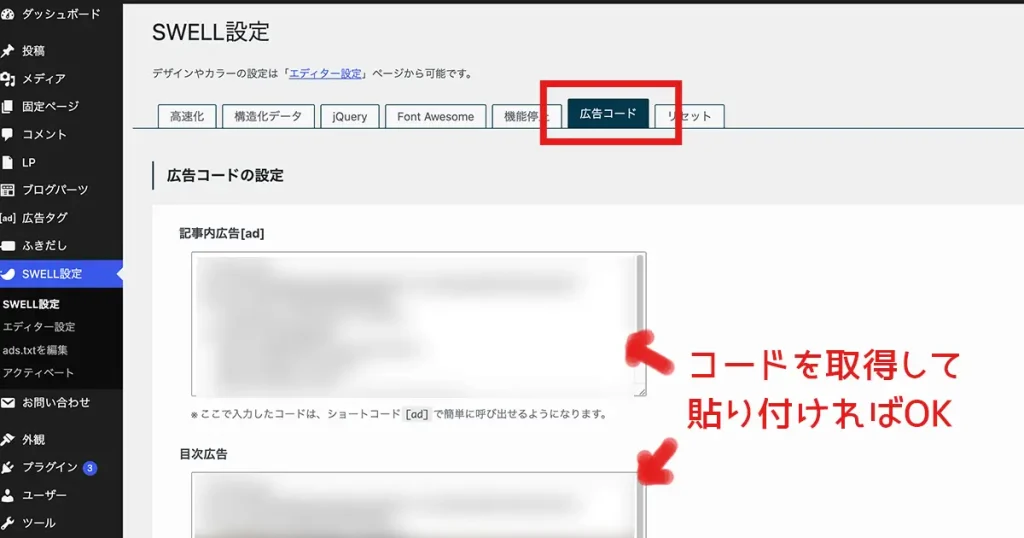Open the アクティベート submenu entry
This screenshot has height=538, width=1024.
(x=38, y=373)
